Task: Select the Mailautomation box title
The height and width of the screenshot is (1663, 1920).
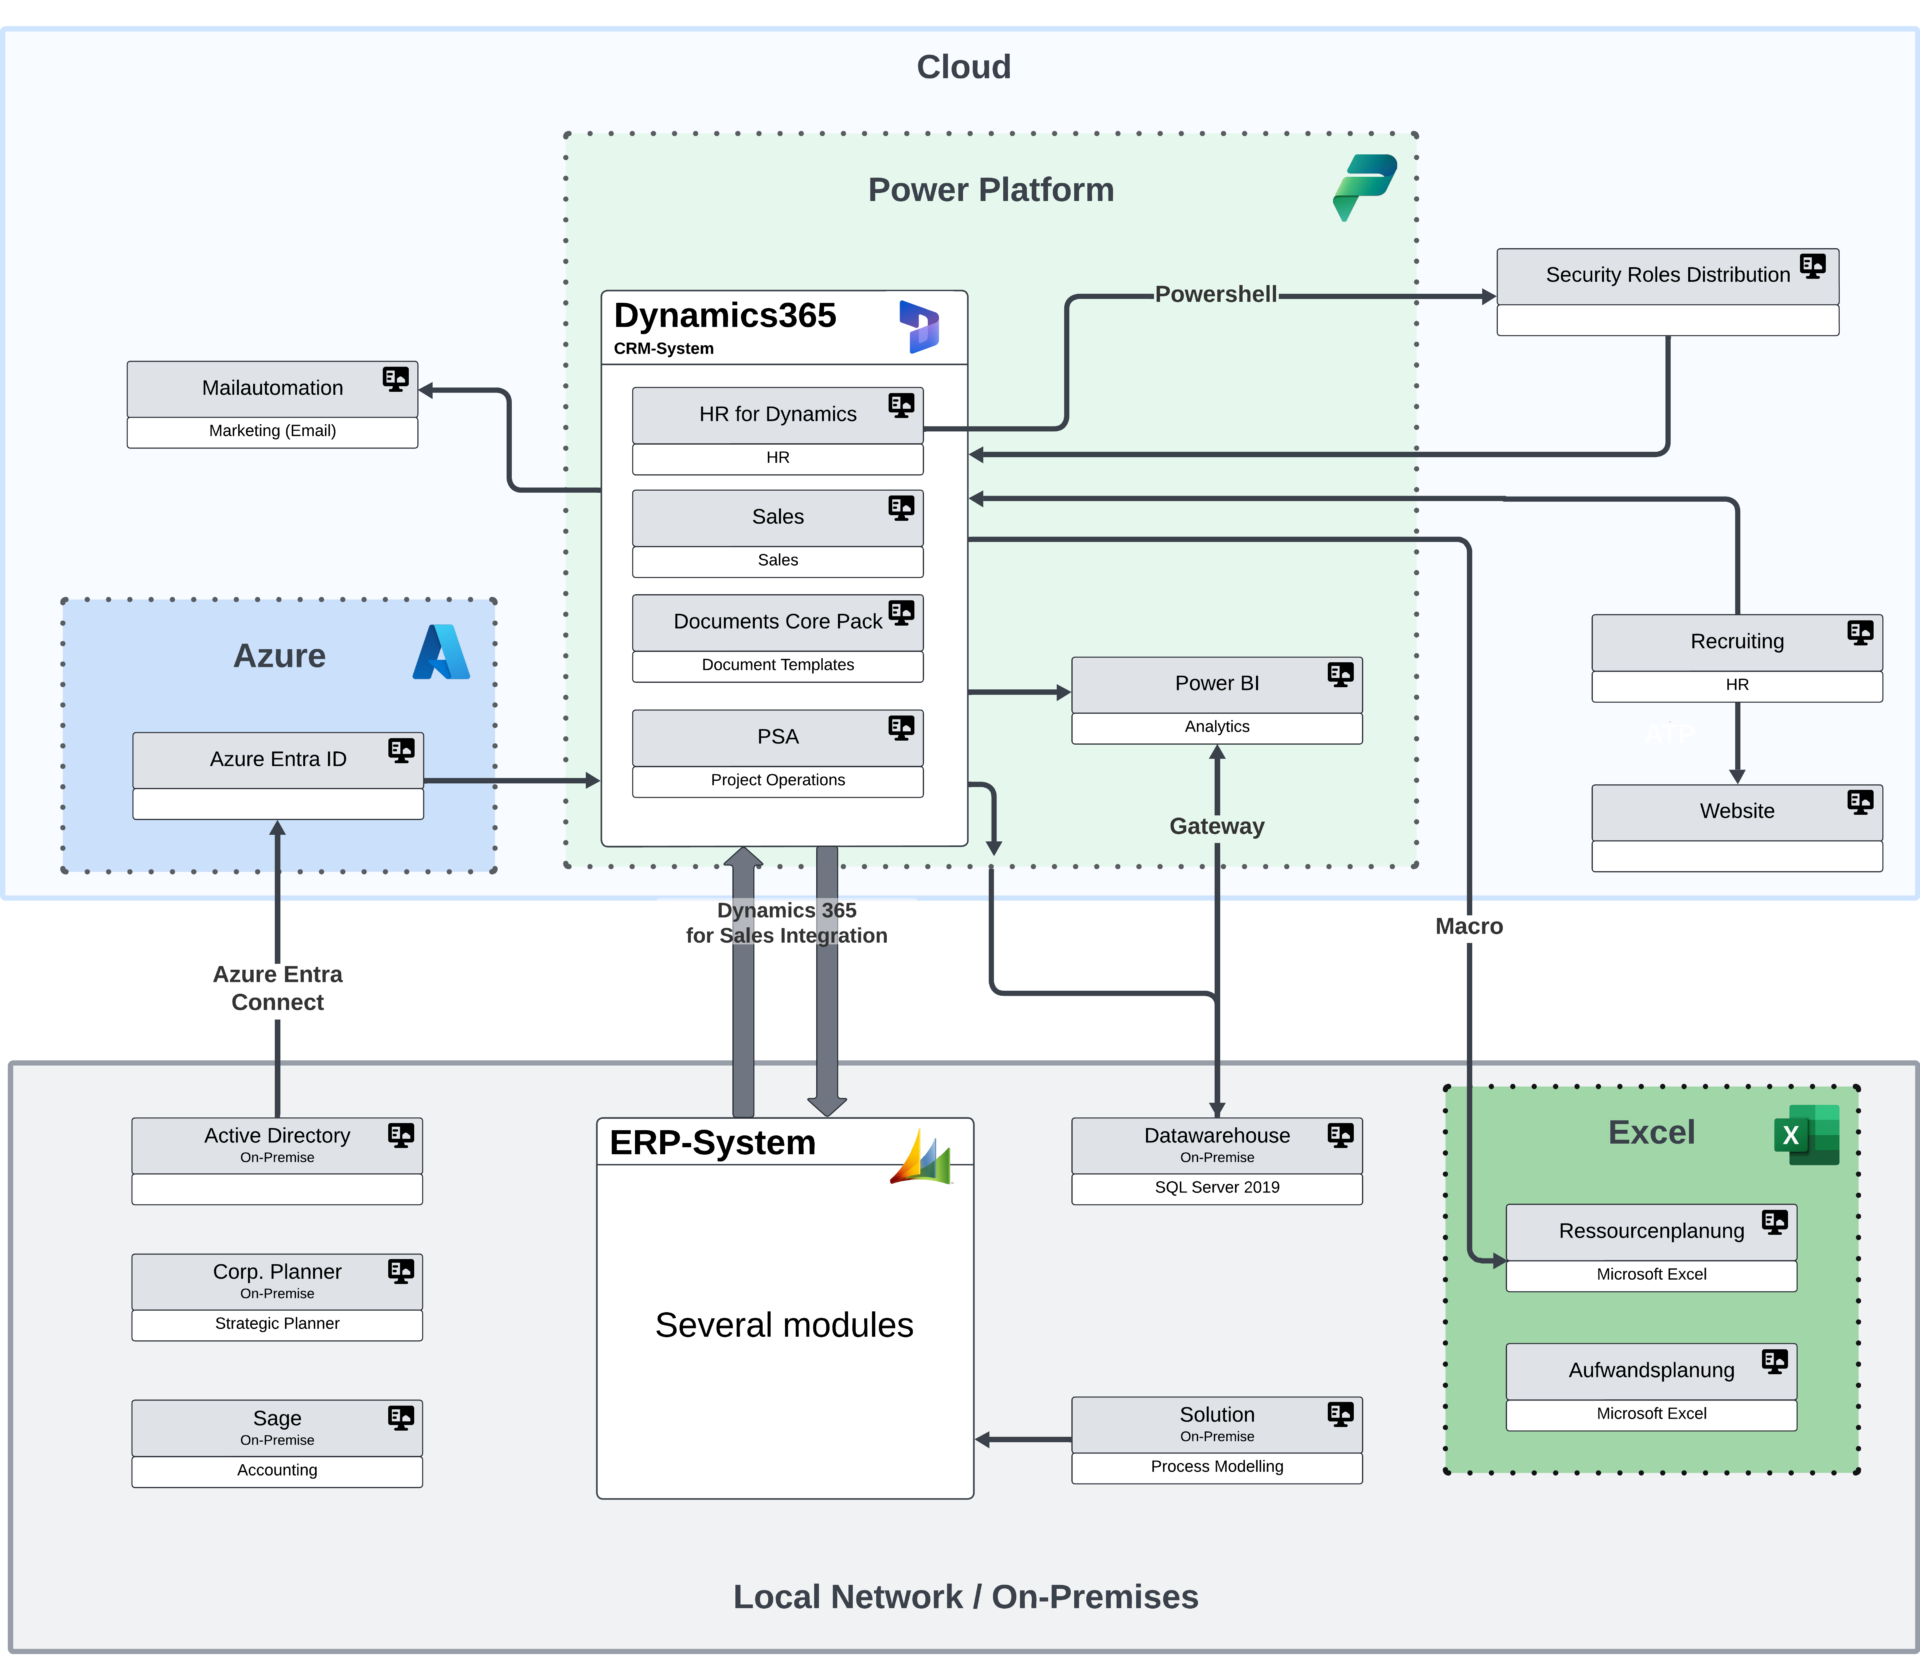Action: 272,388
